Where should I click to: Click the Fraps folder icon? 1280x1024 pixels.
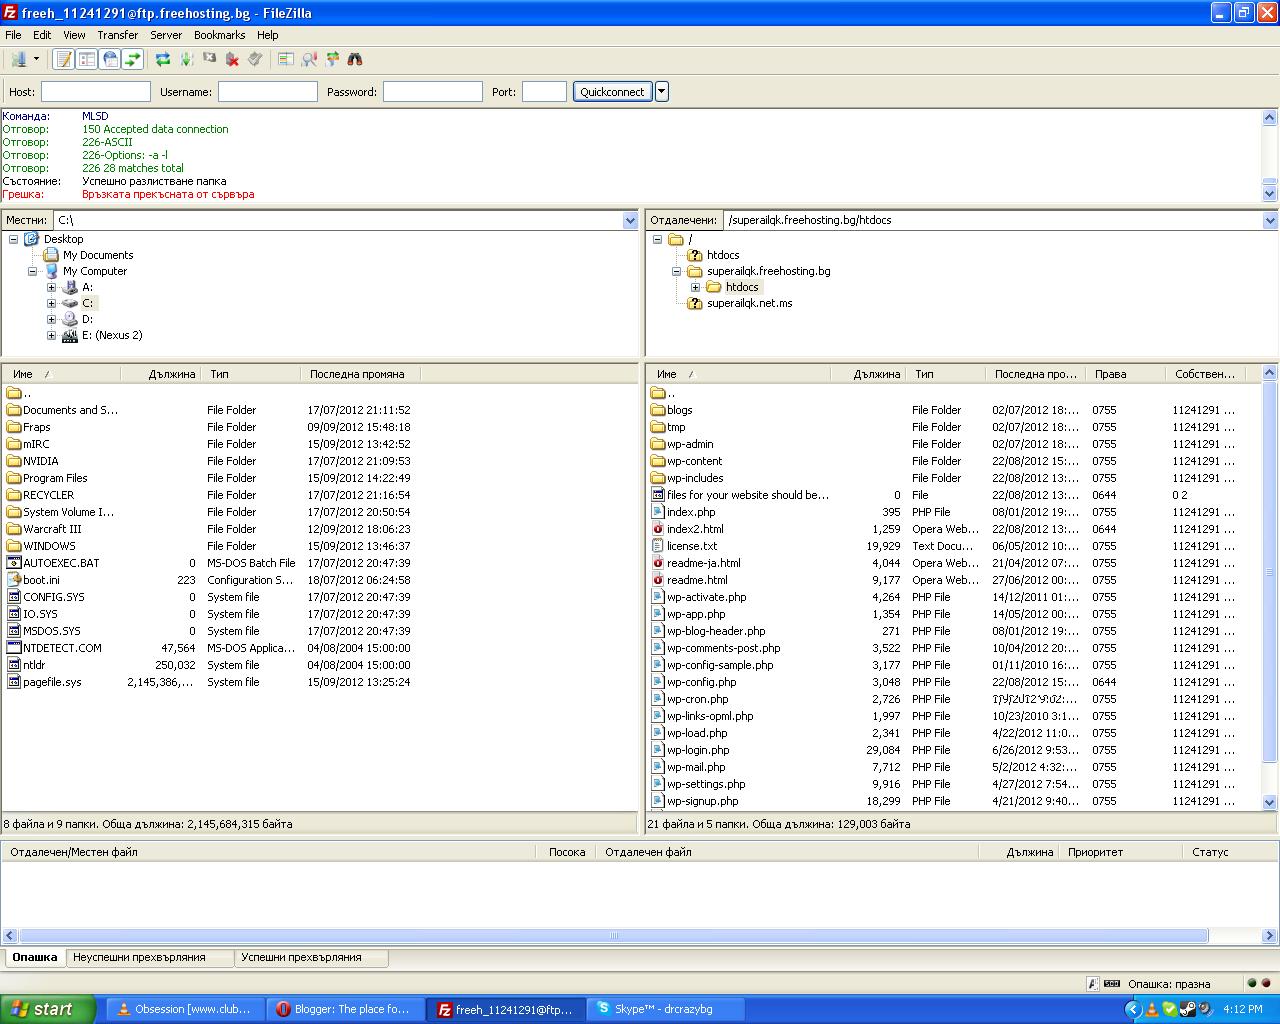click(14, 427)
